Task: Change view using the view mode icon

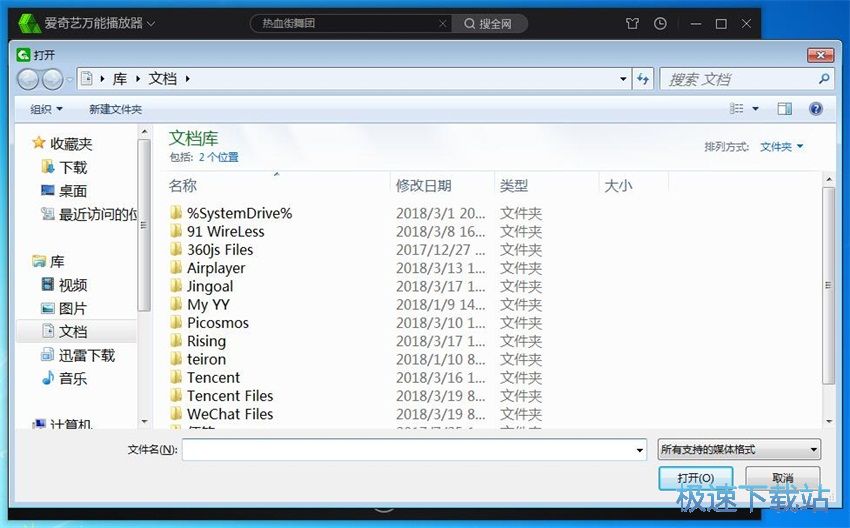Action: (x=737, y=109)
